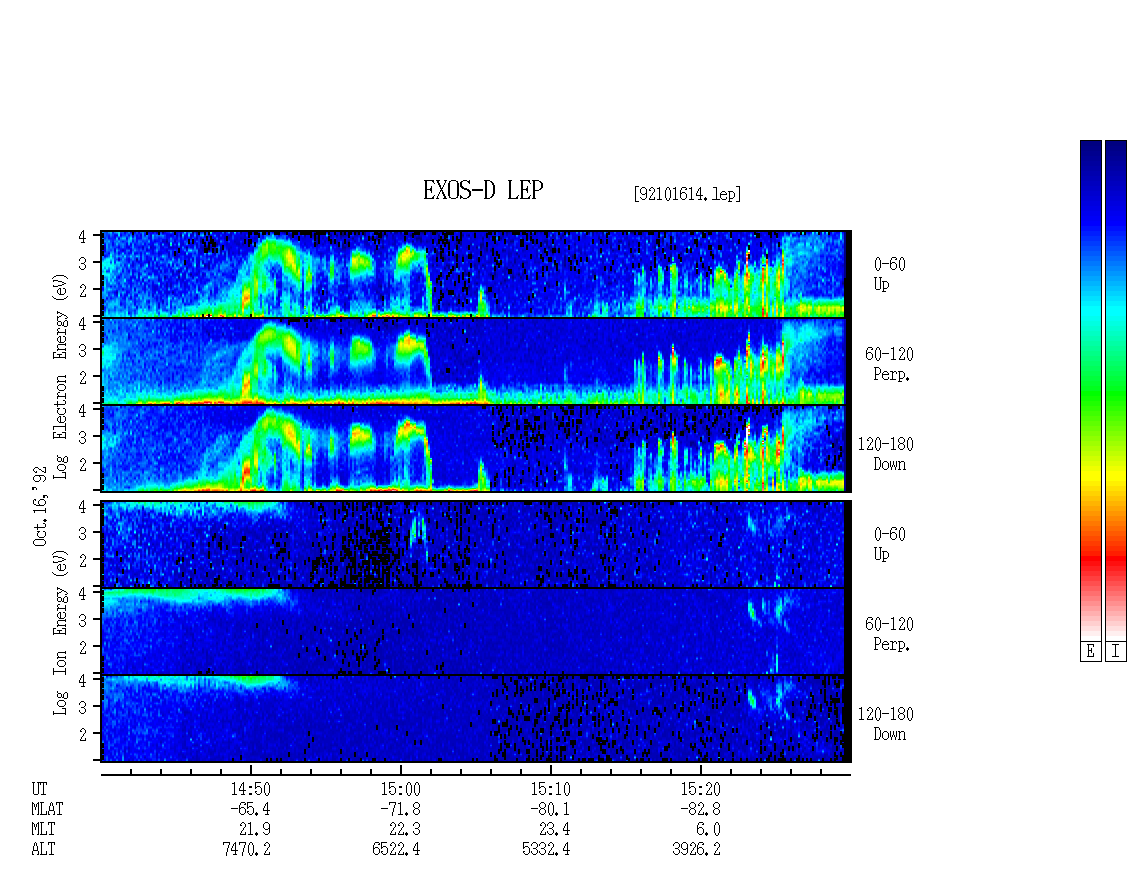Select the electron panel's 0-60 Up label
1130x875 pixels.
coord(889,274)
